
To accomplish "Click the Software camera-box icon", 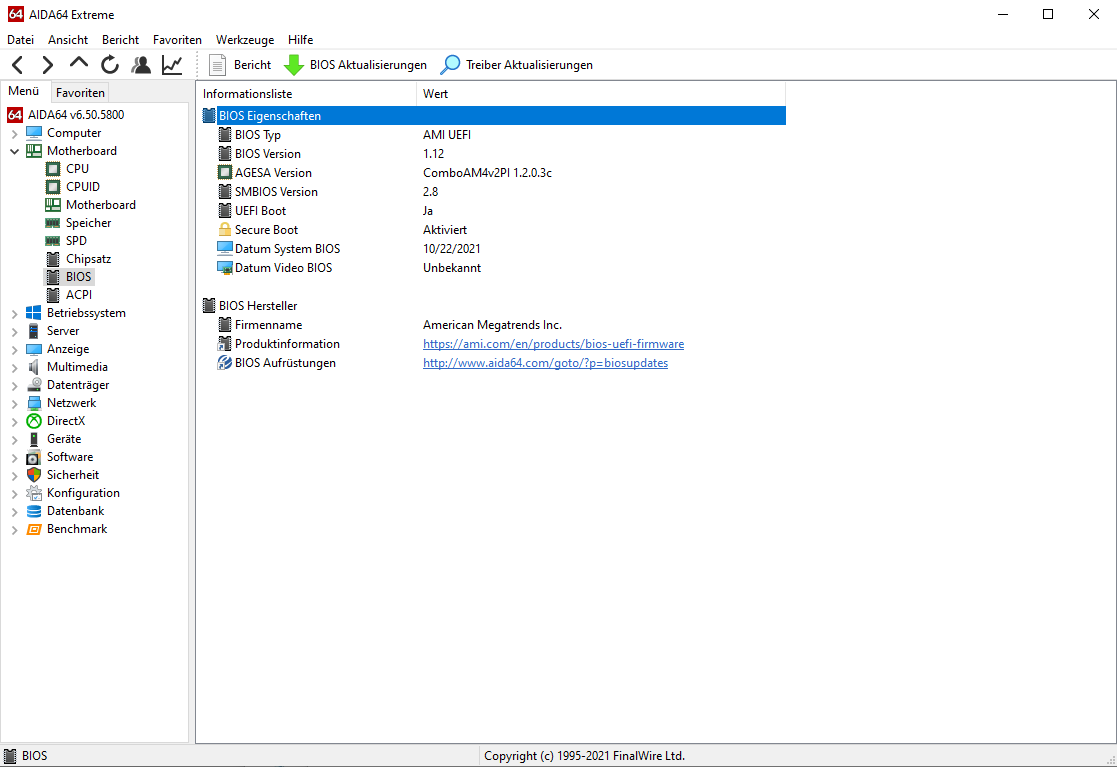I will (x=33, y=456).
